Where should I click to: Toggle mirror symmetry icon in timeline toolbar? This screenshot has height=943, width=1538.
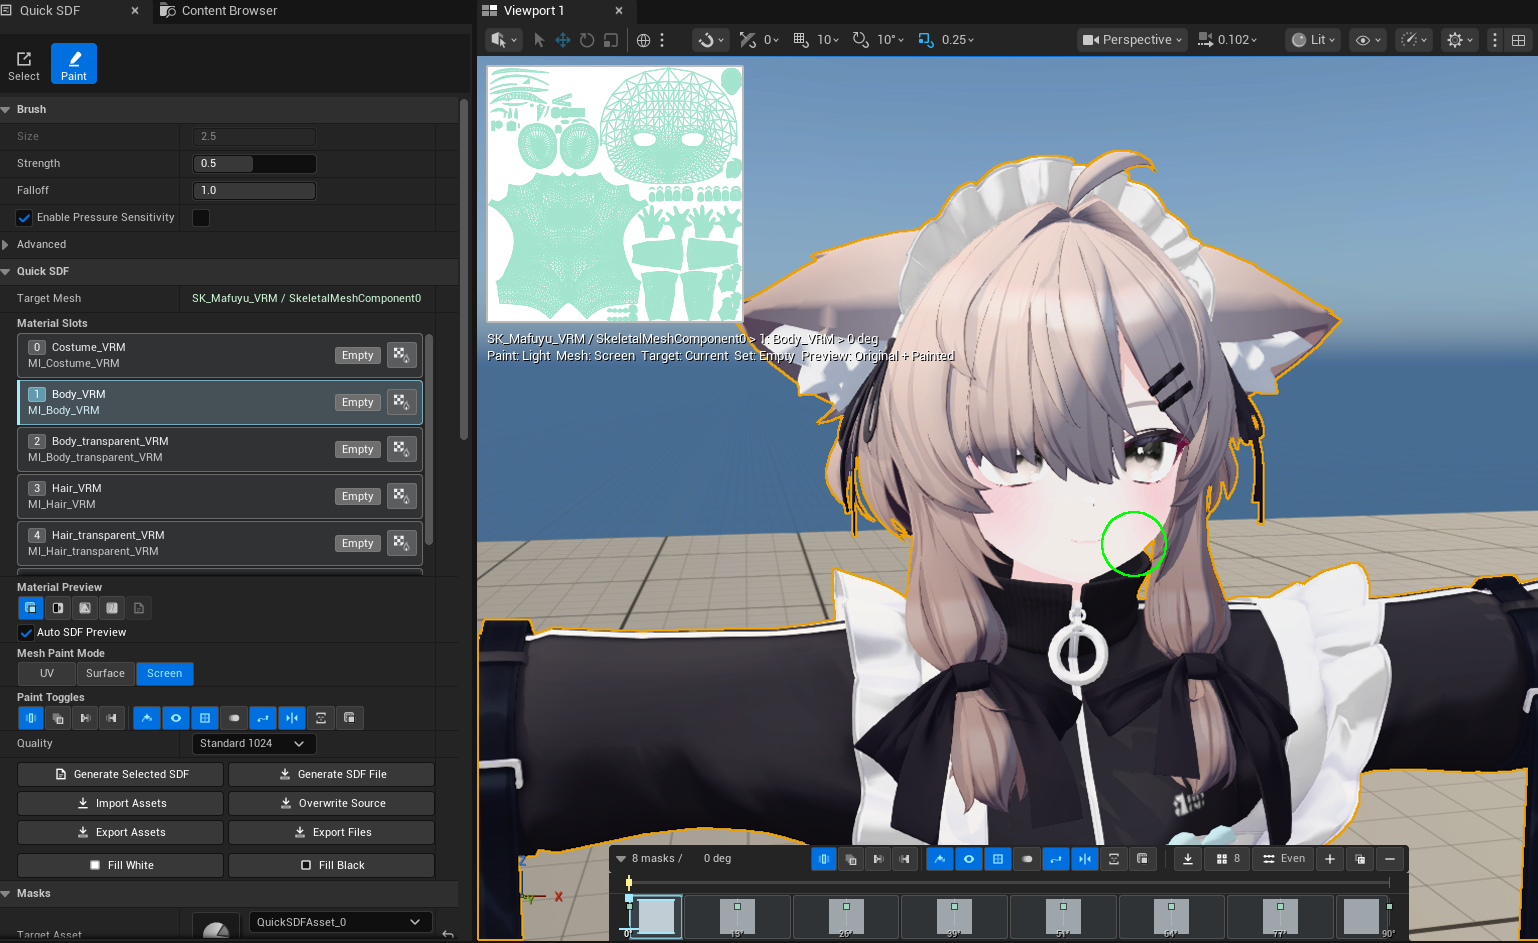click(x=1085, y=859)
